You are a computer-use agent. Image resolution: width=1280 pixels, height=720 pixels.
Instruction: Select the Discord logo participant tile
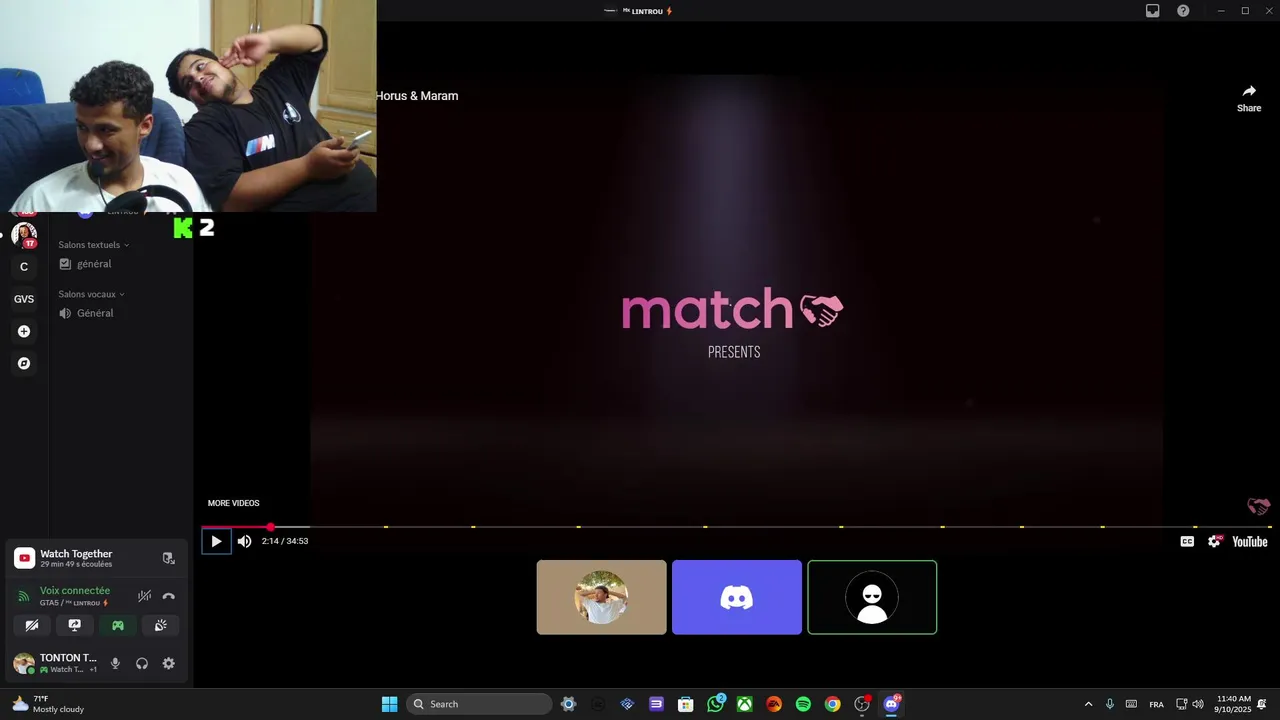[x=737, y=597]
